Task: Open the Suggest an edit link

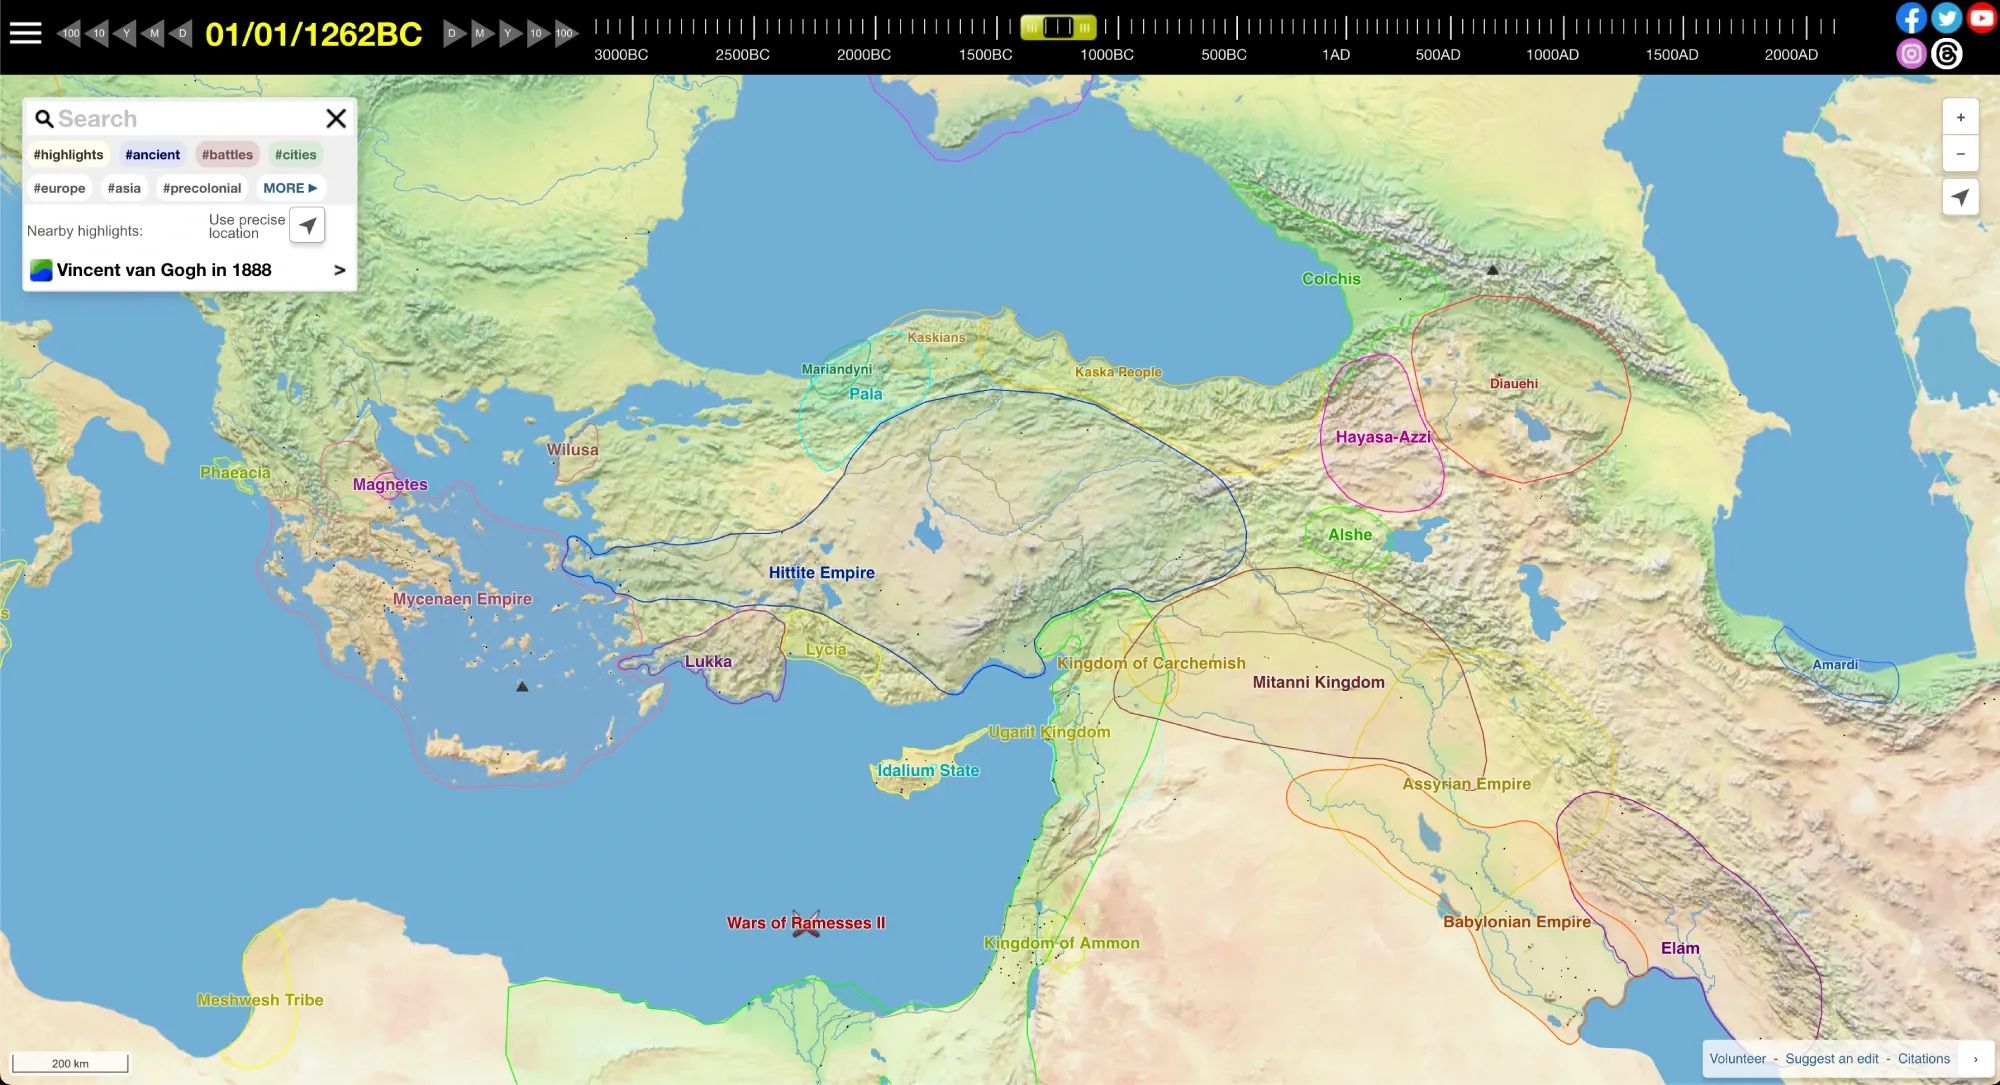Action: click(1831, 1059)
